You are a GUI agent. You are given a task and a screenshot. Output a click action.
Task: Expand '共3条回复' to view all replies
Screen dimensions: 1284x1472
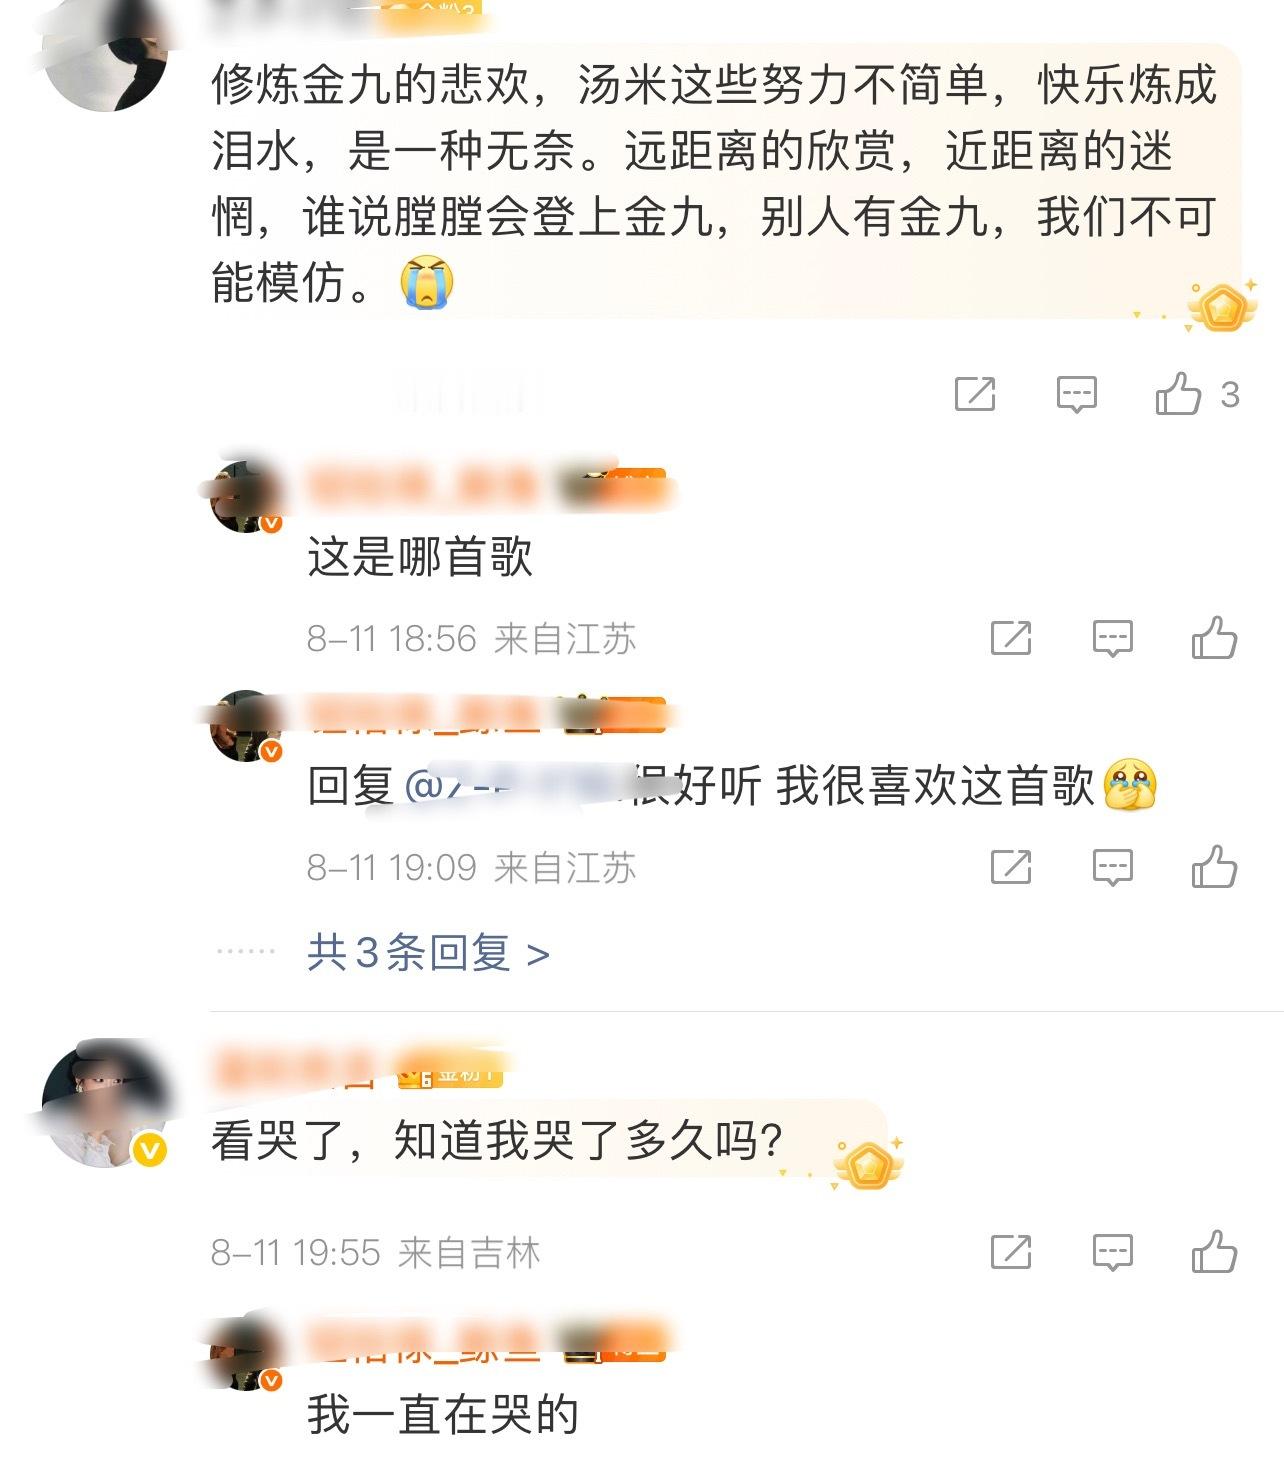429,953
